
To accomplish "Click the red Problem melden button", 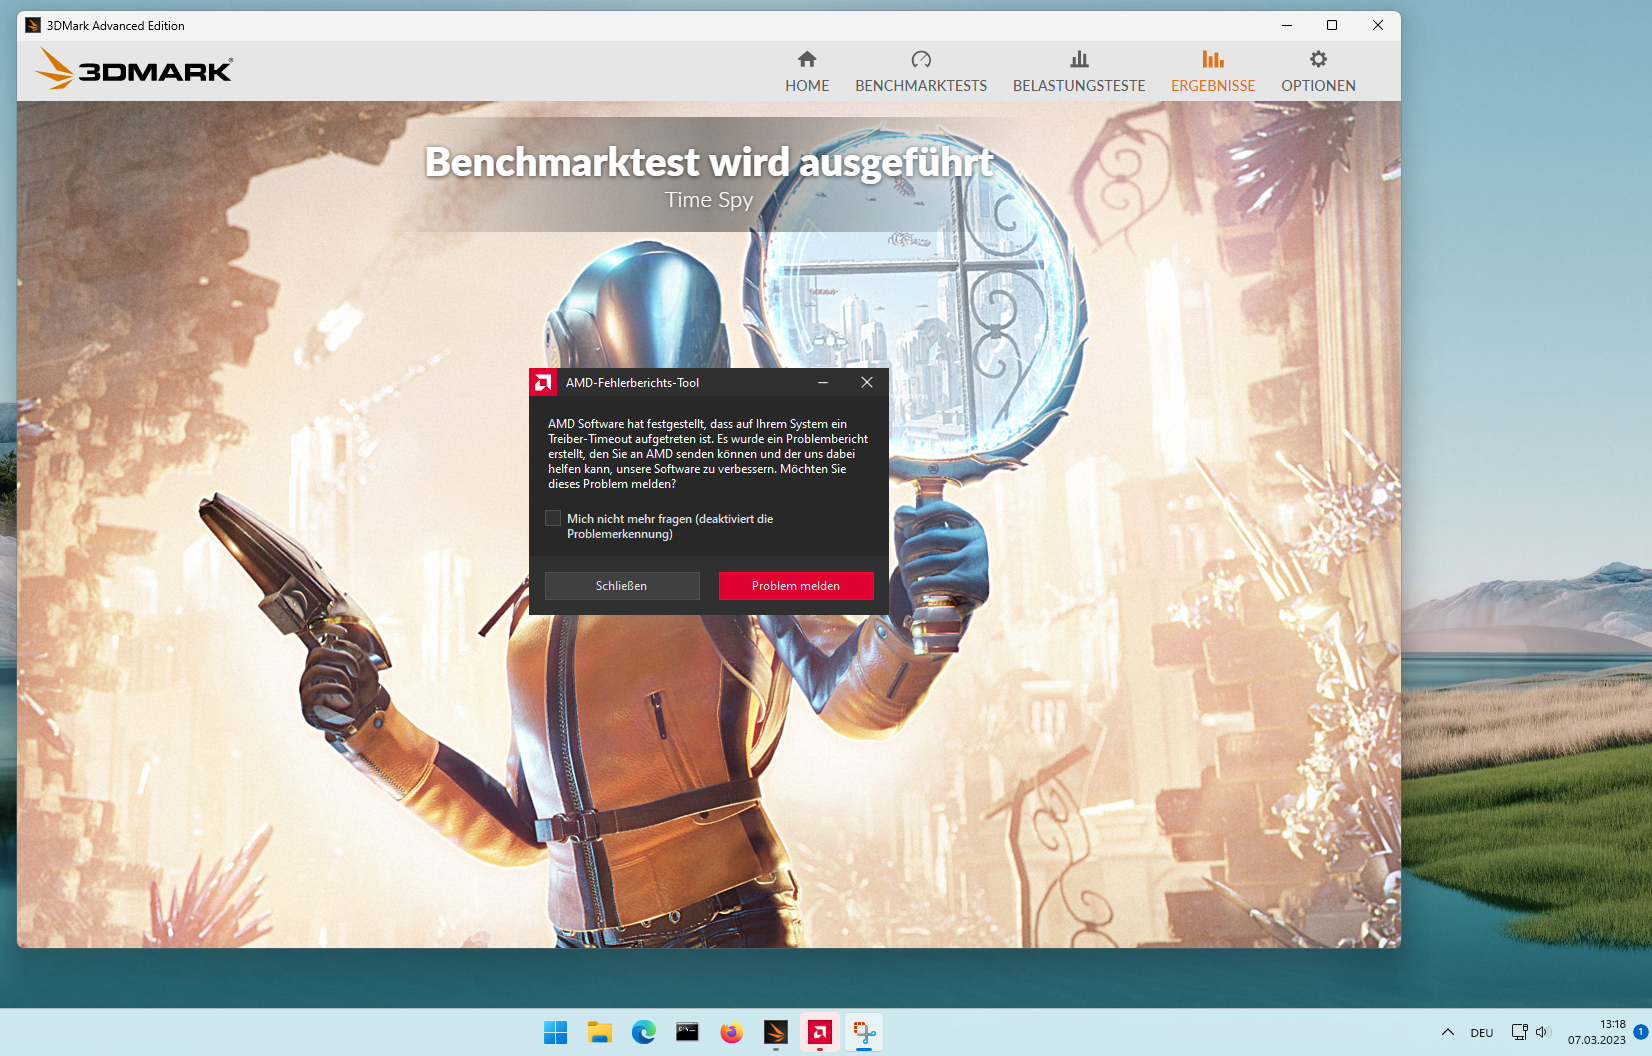I will click(x=796, y=586).
